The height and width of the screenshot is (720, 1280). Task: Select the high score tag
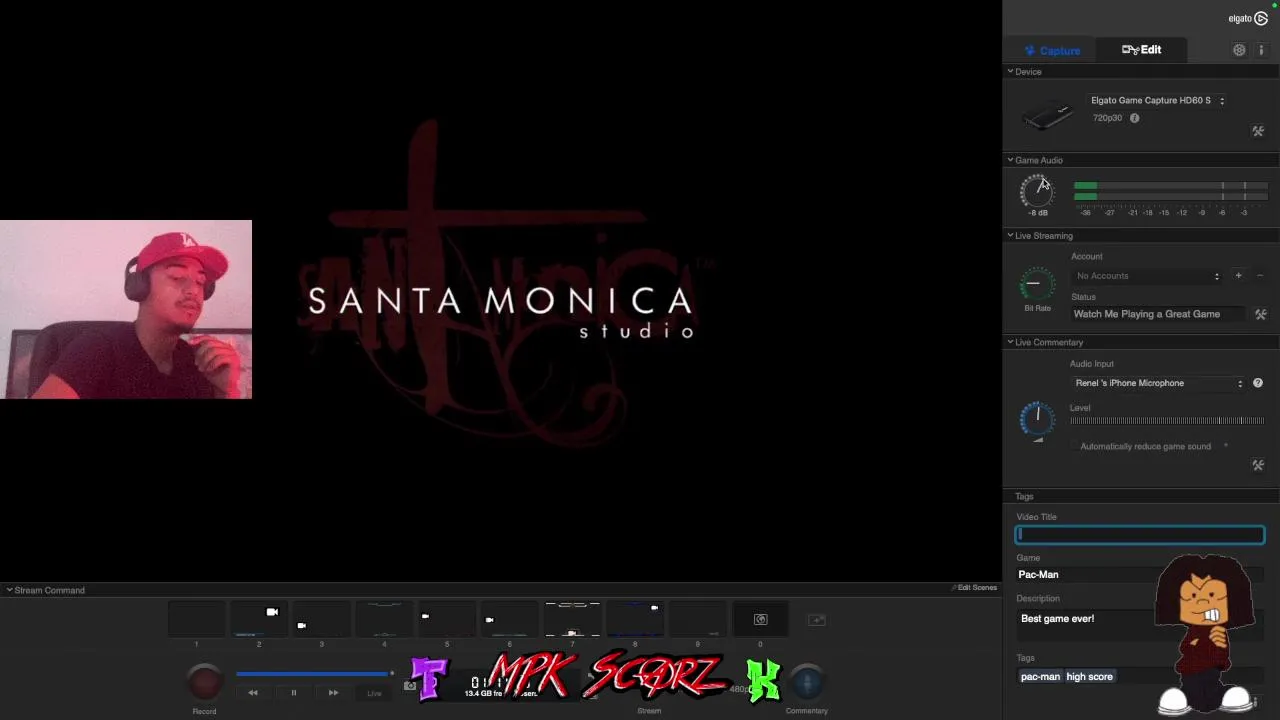pyautogui.click(x=1089, y=677)
